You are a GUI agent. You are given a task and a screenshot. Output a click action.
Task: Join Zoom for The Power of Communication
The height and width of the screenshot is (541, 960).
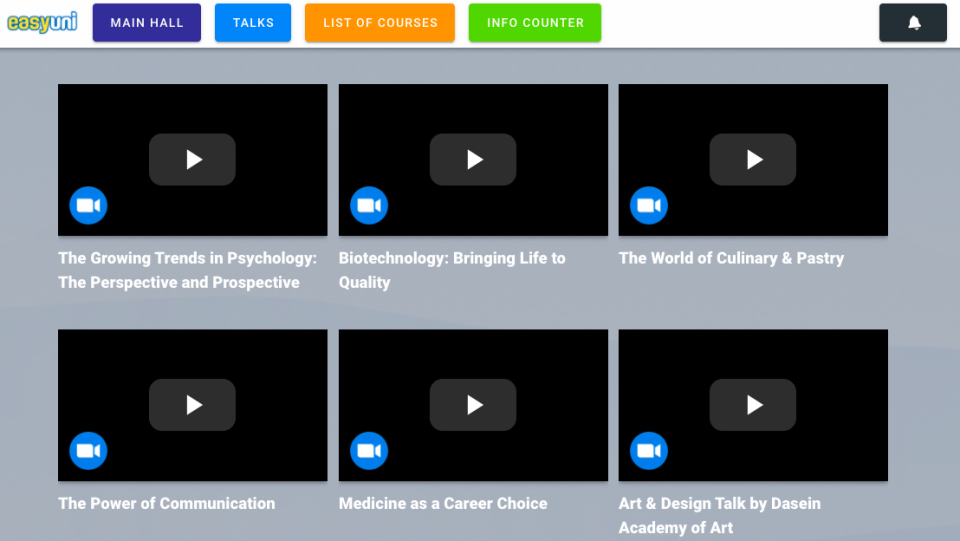(x=88, y=451)
